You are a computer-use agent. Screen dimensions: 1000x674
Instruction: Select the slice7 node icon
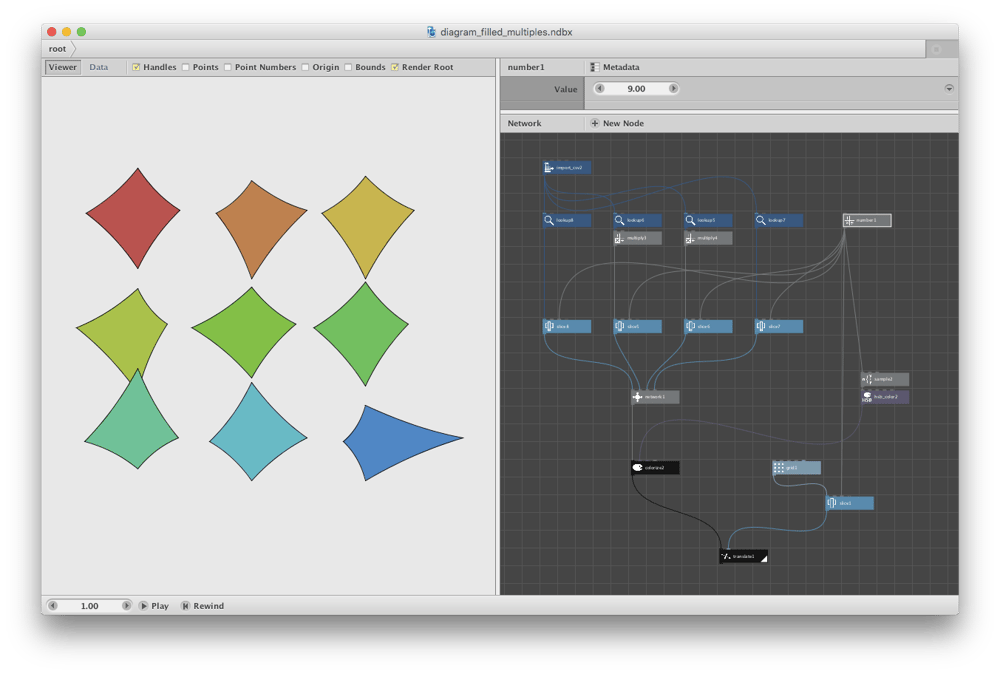[761, 326]
